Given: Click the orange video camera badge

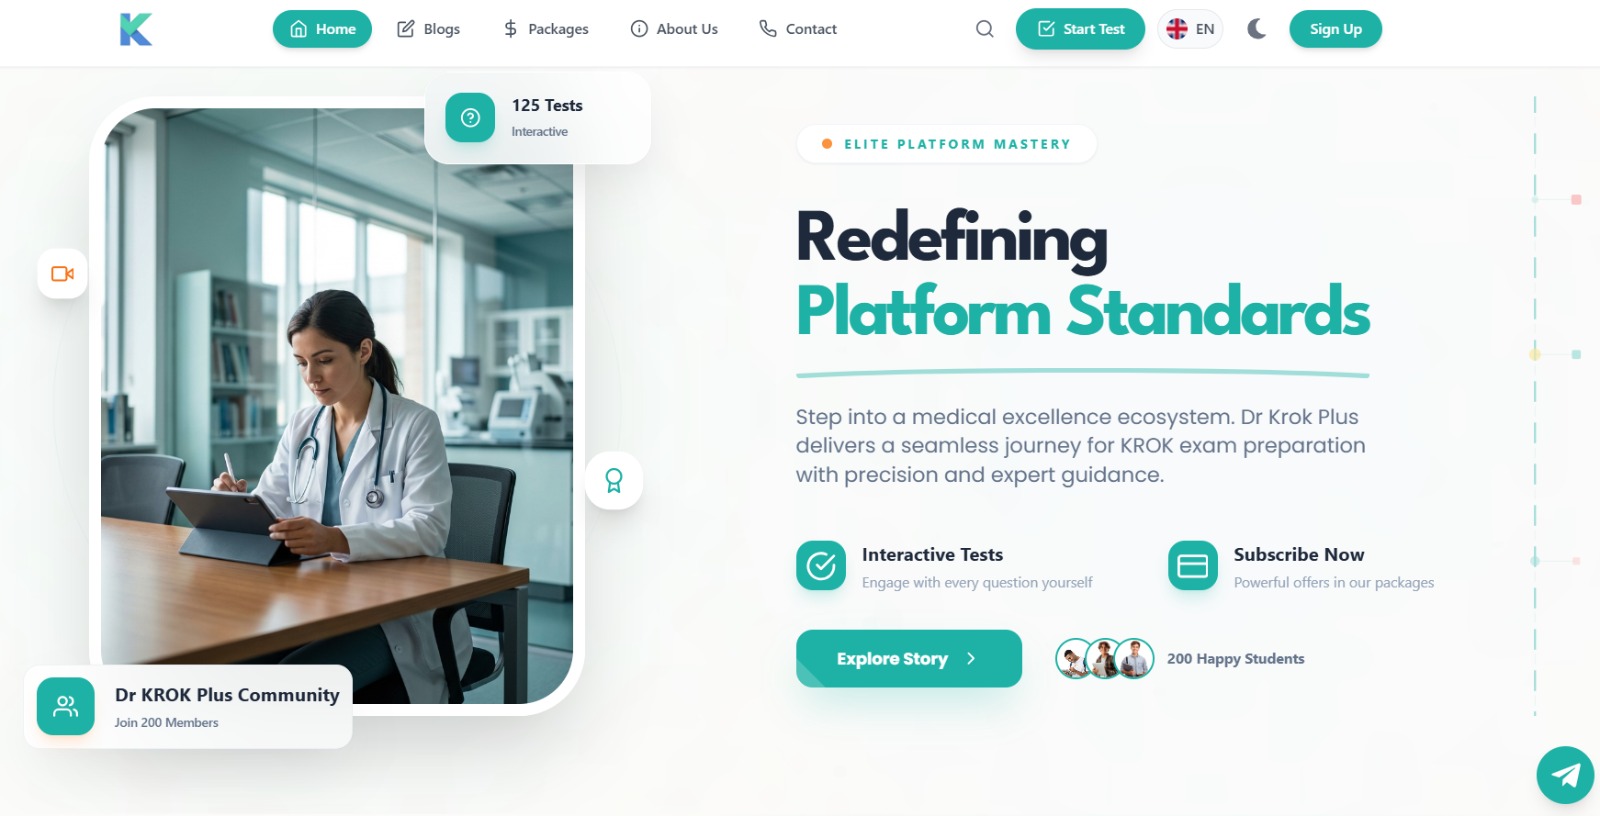Looking at the screenshot, I should tap(62, 274).
